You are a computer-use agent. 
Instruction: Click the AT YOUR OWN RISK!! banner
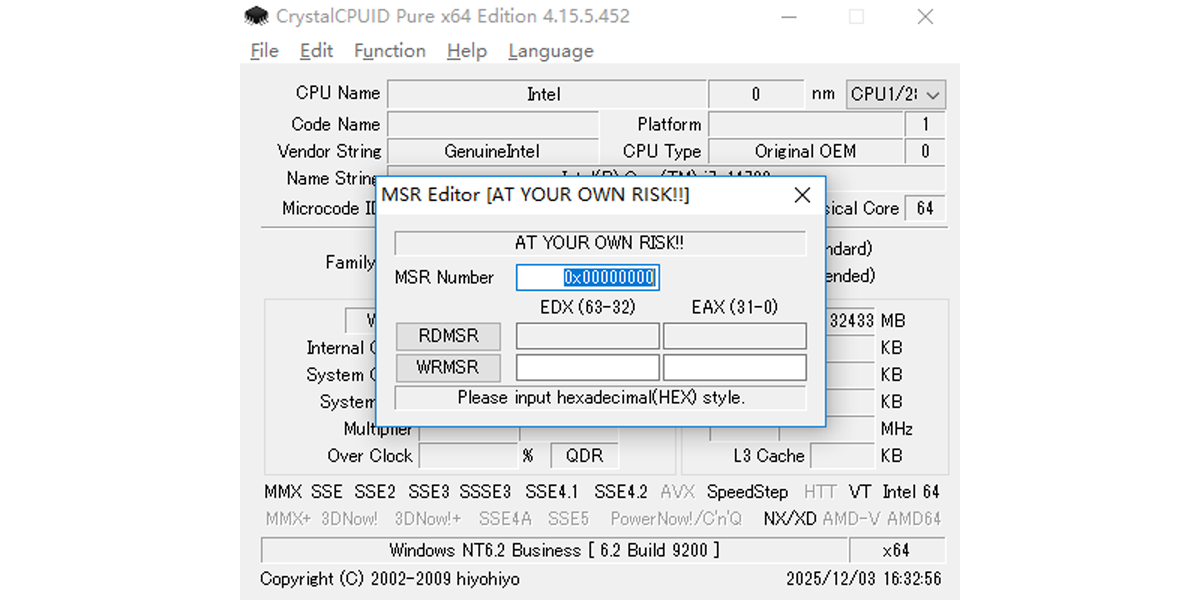[600, 243]
